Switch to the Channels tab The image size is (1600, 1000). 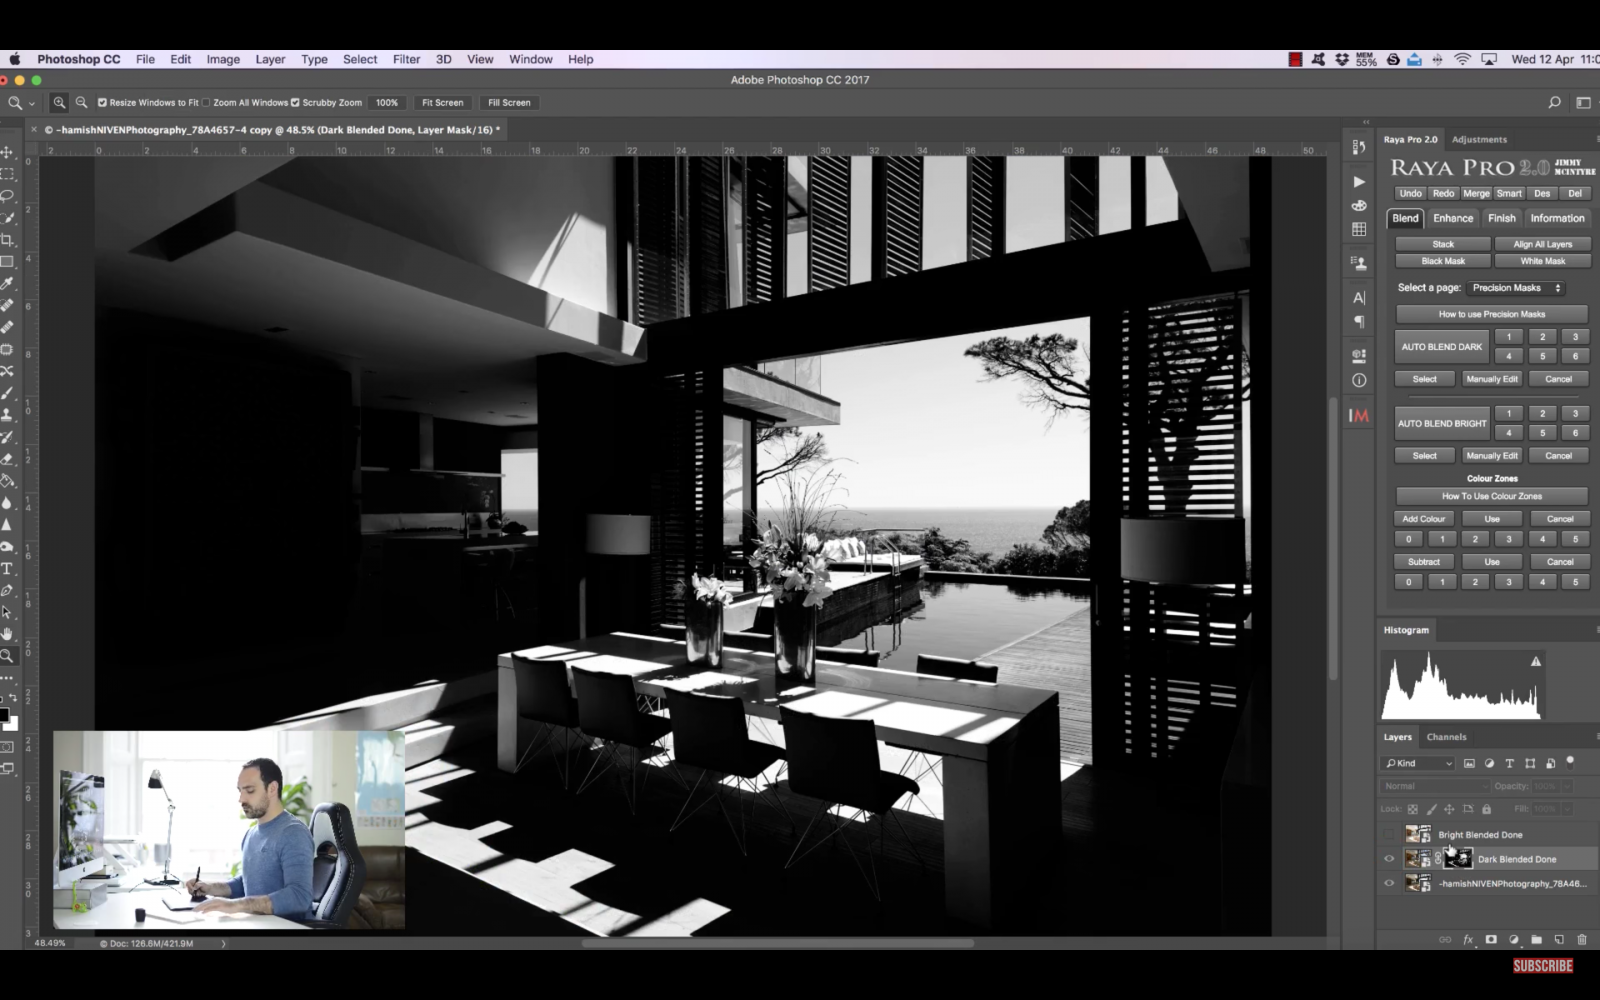[x=1446, y=737]
